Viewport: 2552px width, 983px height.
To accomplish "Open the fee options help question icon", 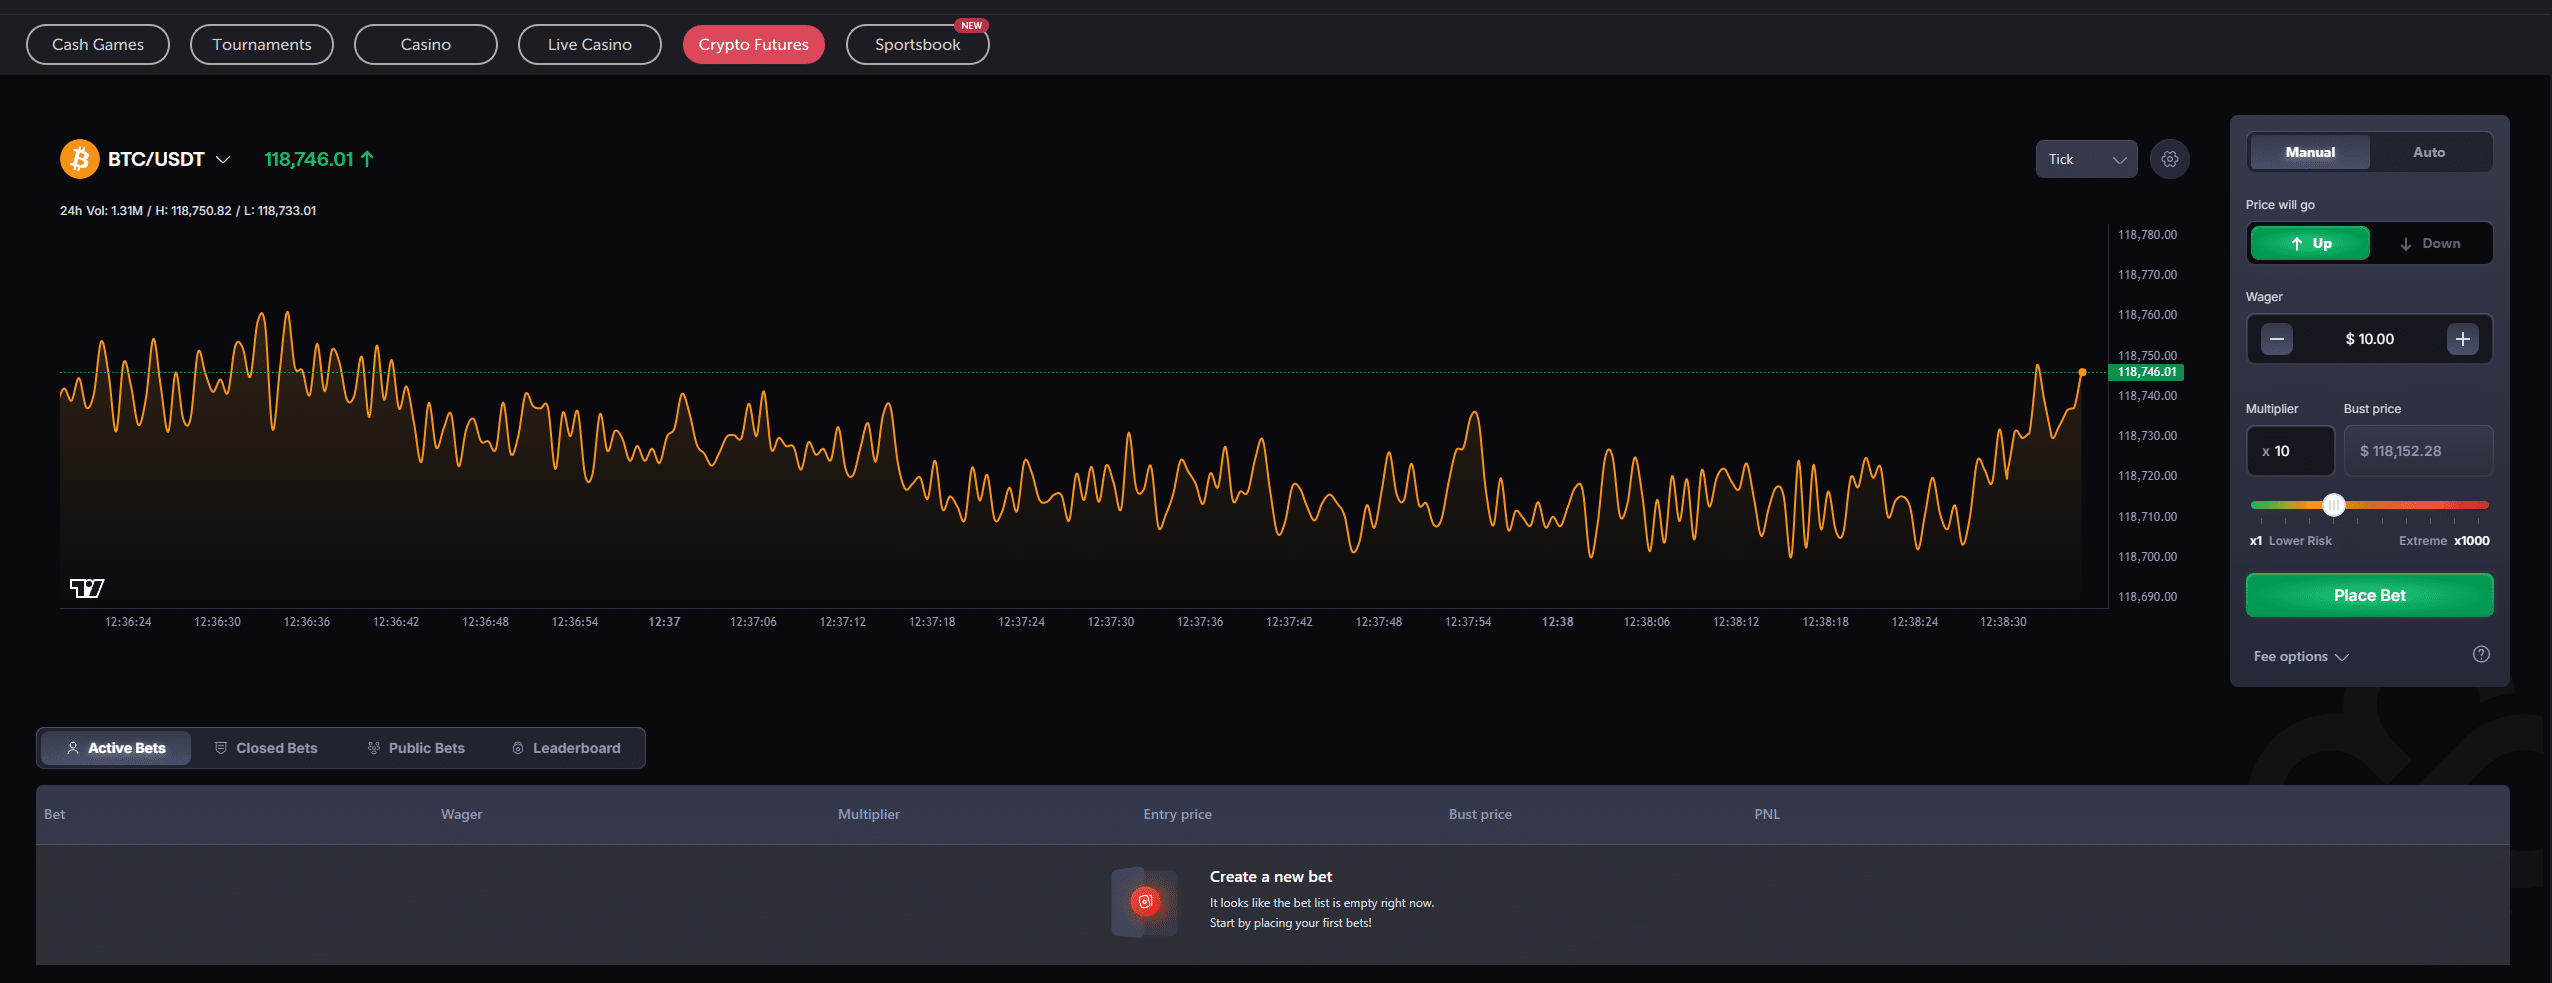I will click(x=2481, y=654).
